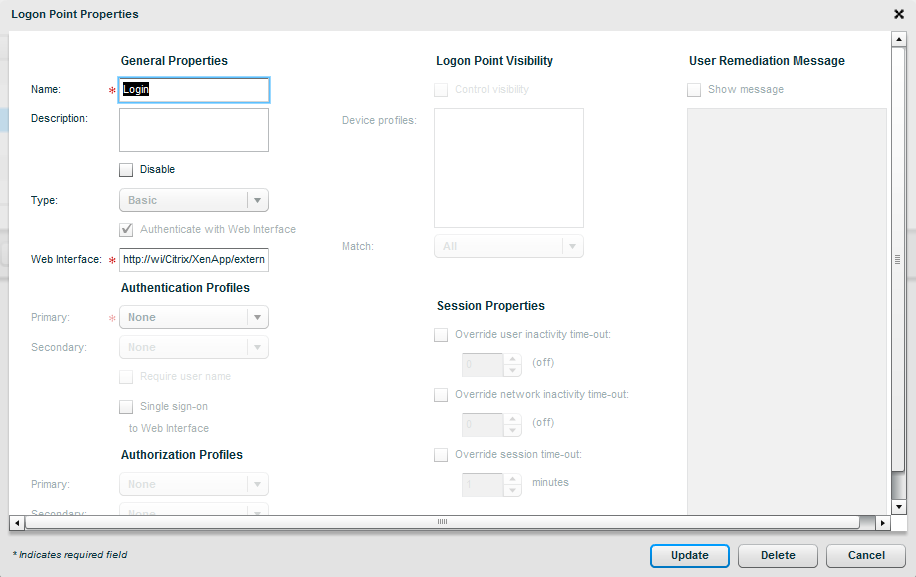Image resolution: width=916 pixels, height=577 pixels.
Task: Open the Type dropdown showing Basic
Action: point(194,200)
